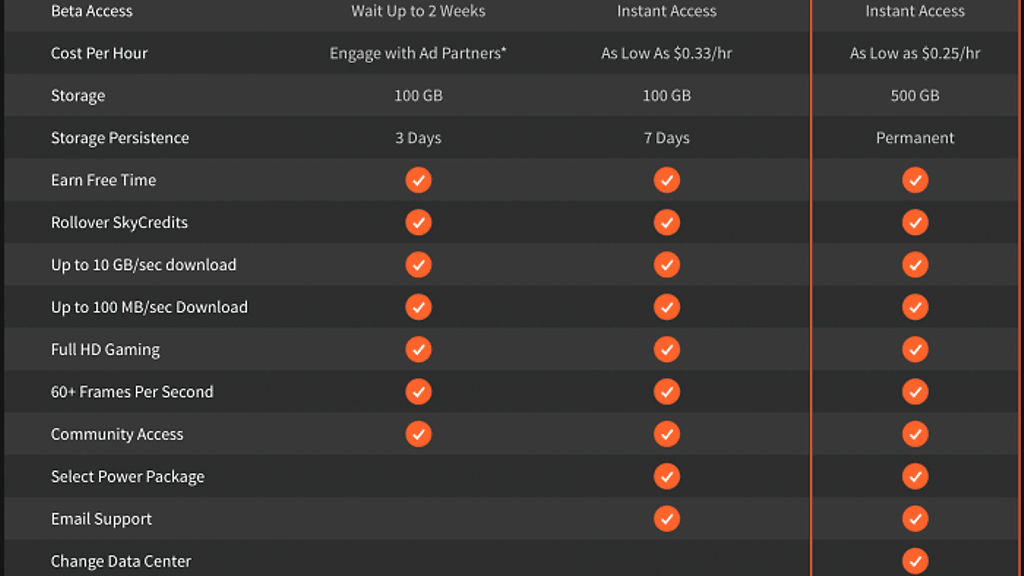Select the "As Low As $0.33/hr" price
This screenshot has width=1024, height=576.
[x=666, y=53]
